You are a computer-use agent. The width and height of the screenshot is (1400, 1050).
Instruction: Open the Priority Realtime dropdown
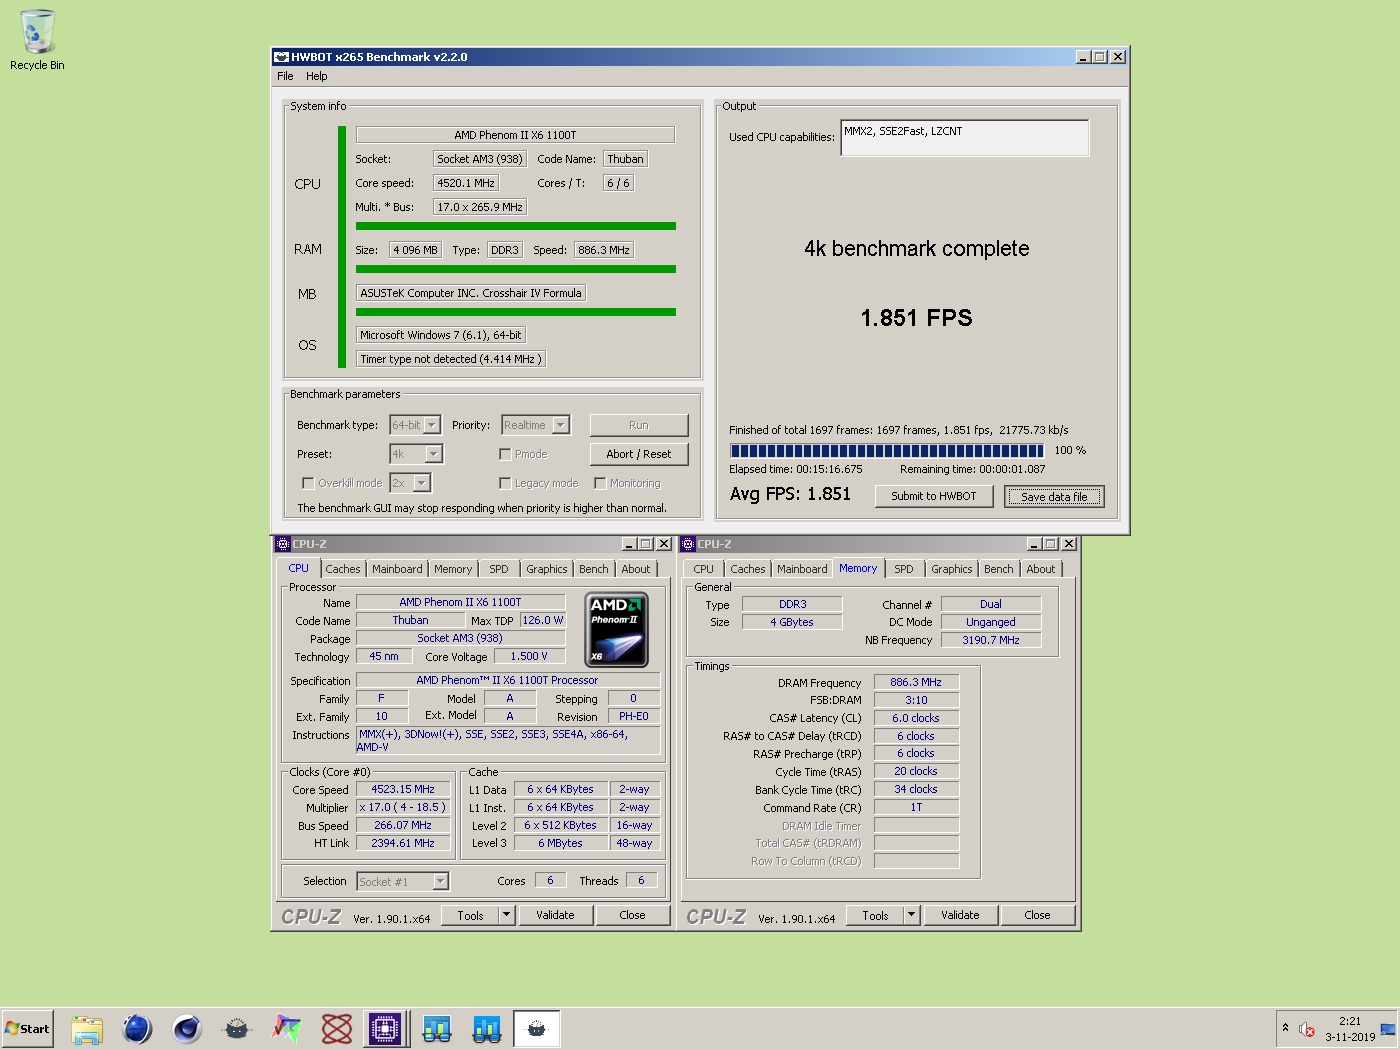click(535, 425)
